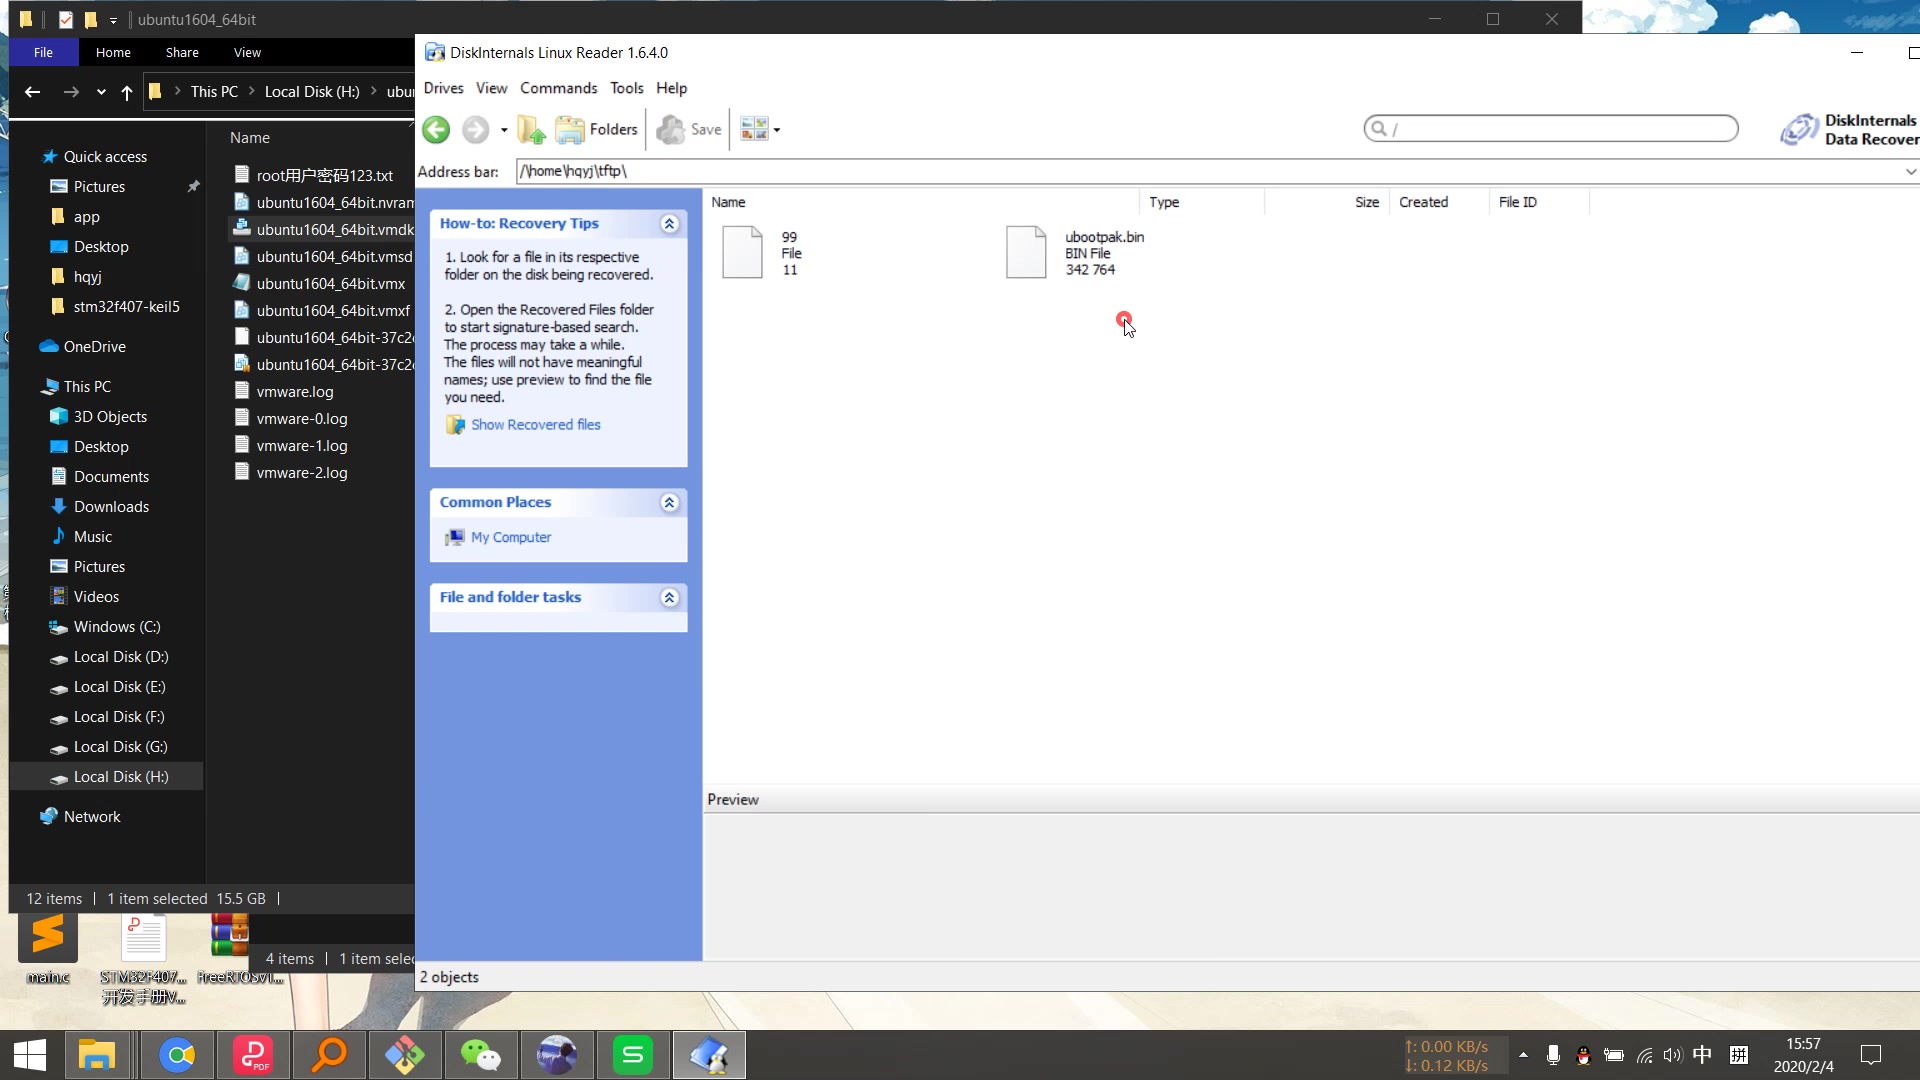1920x1080 pixels.
Task: Click the My Computer link
Action: [510, 537]
